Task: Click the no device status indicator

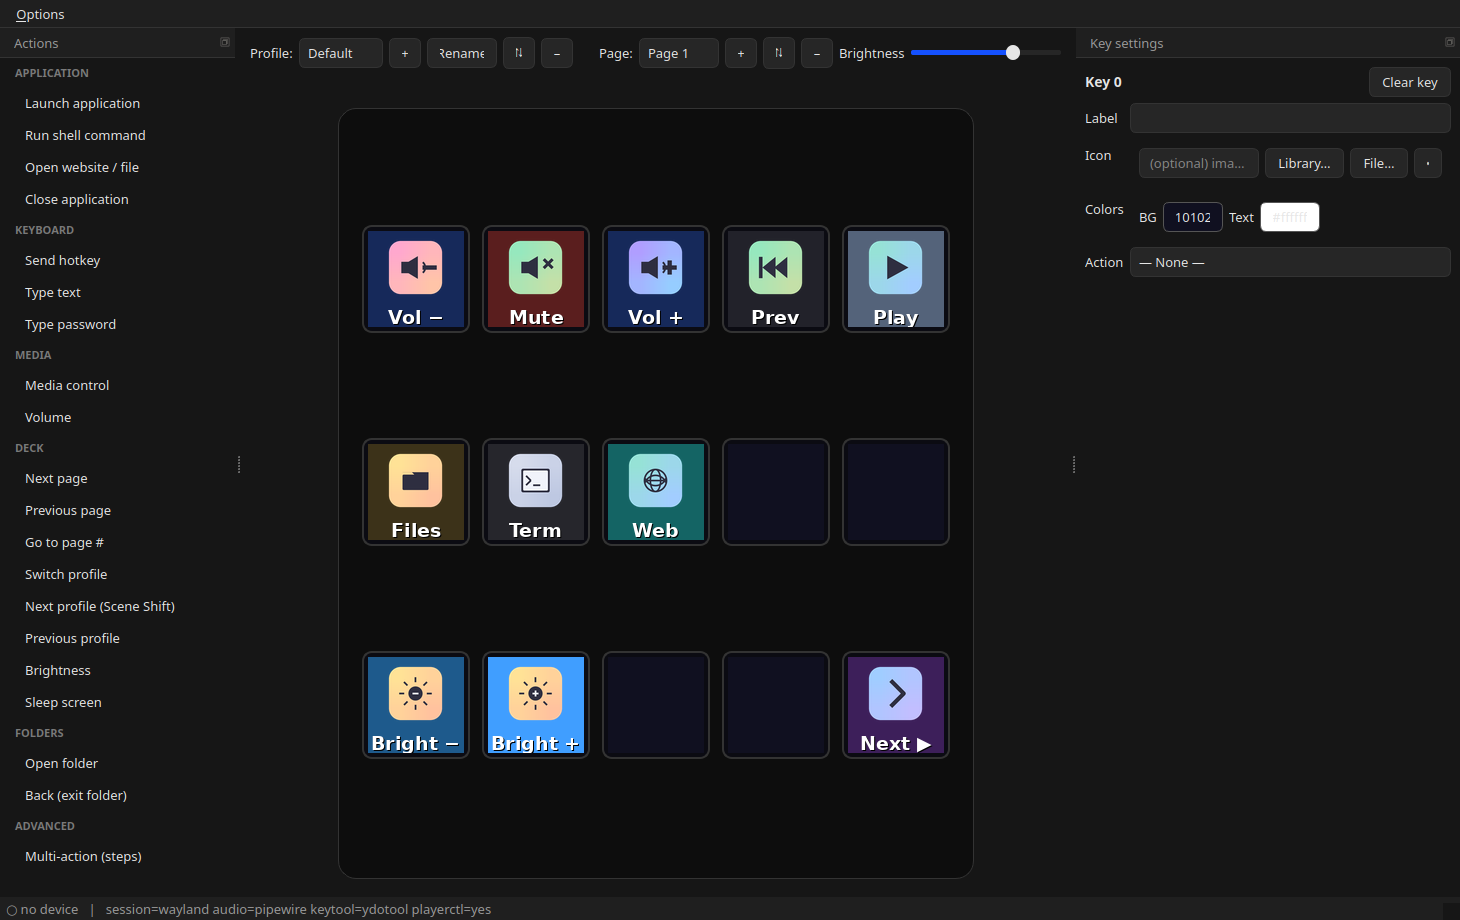Action: click(42, 909)
